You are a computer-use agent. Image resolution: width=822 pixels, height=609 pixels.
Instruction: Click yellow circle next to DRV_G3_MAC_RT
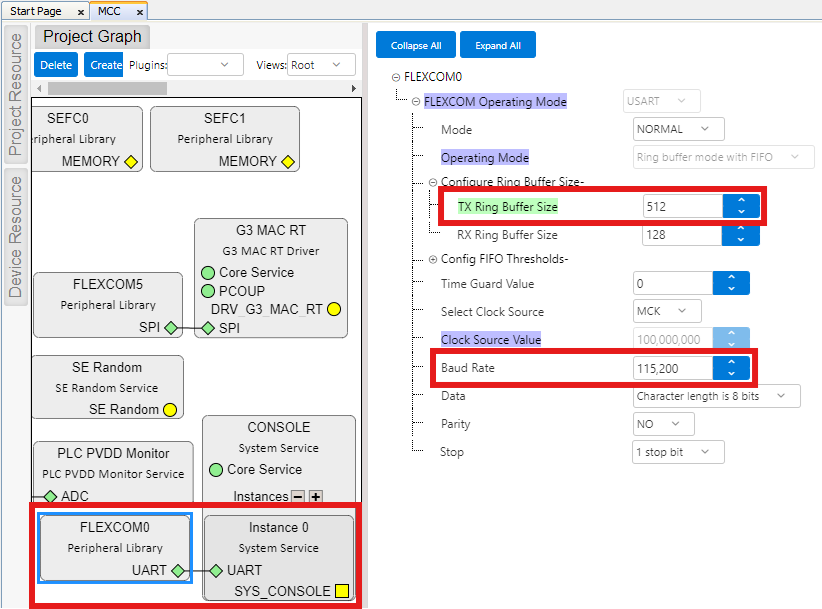tap(334, 309)
